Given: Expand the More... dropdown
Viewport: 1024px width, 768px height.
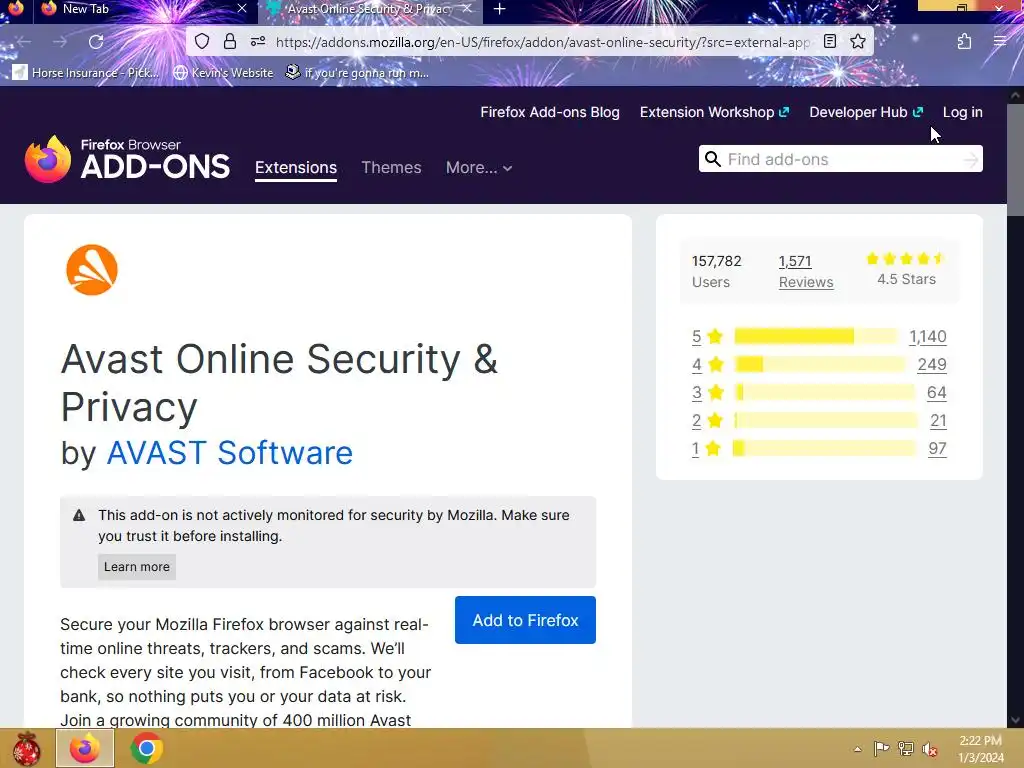Looking at the screenshot, I should tap(479, 168).
